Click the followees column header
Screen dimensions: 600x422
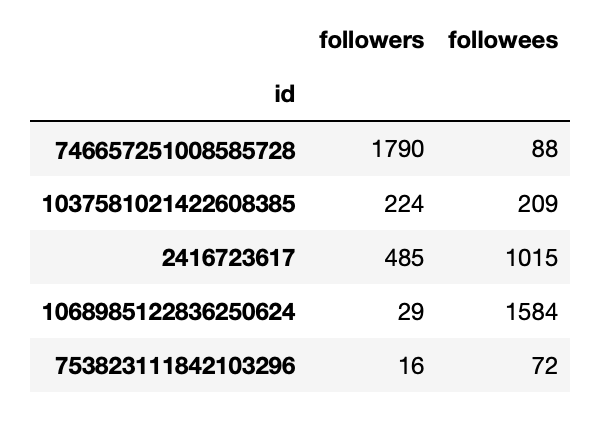tap(503, 41)
